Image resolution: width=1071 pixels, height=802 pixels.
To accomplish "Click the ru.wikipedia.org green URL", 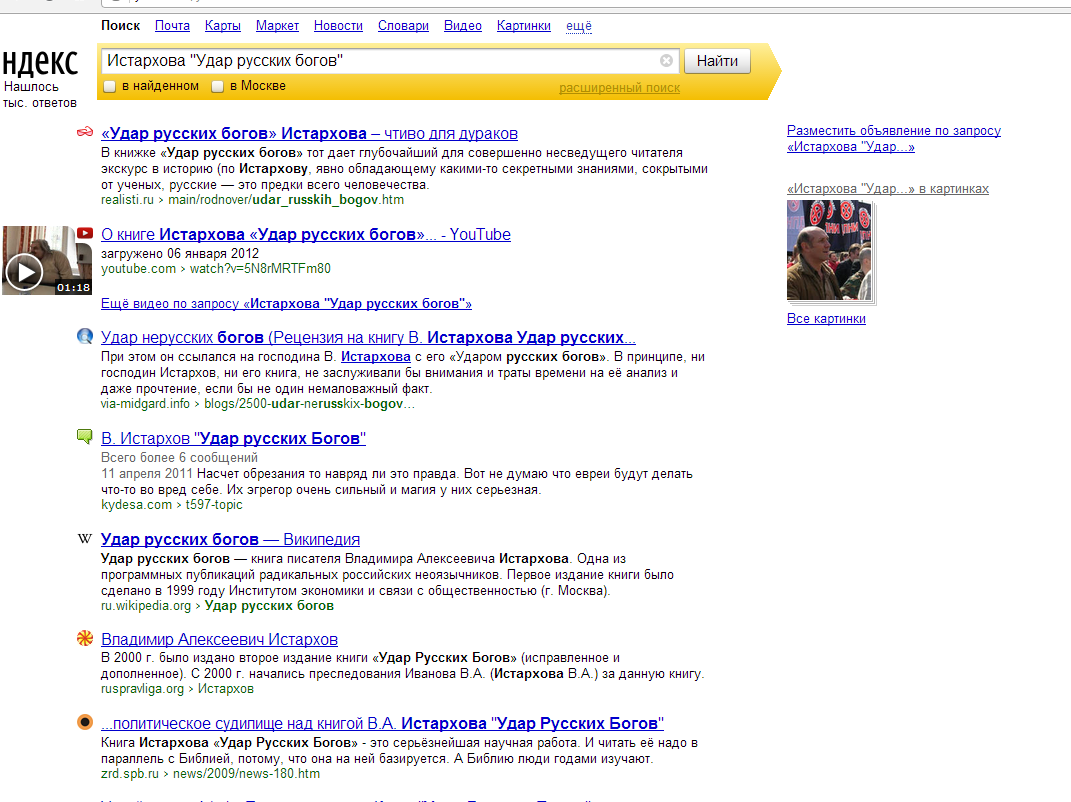I will pyautogui.click(x=217, y=606).
